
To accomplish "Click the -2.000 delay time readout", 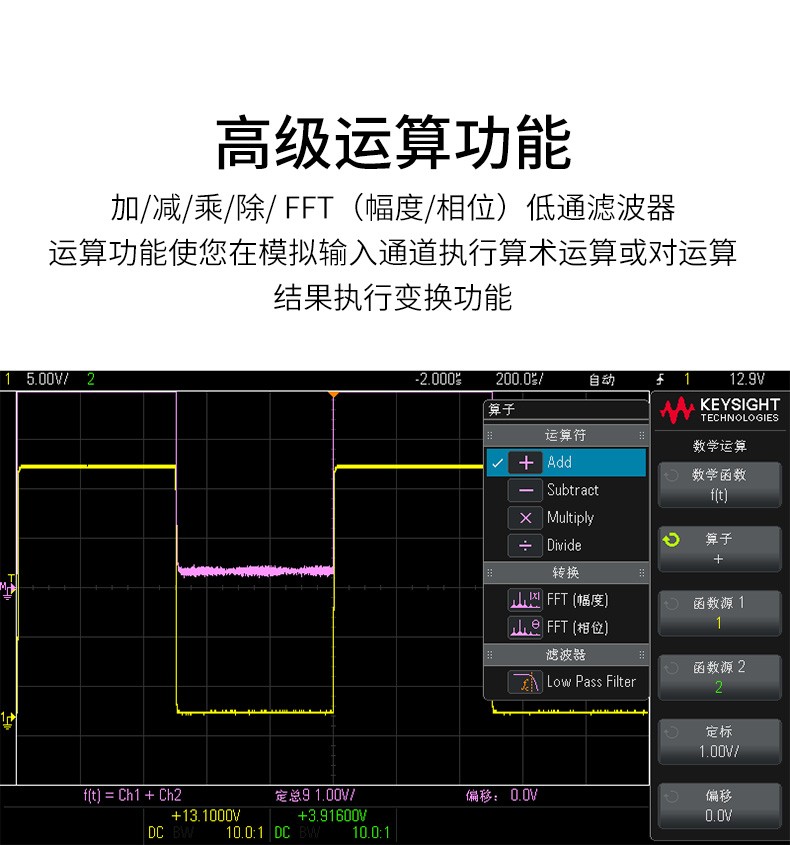I will pyautogui.click(x=438, y=379).
